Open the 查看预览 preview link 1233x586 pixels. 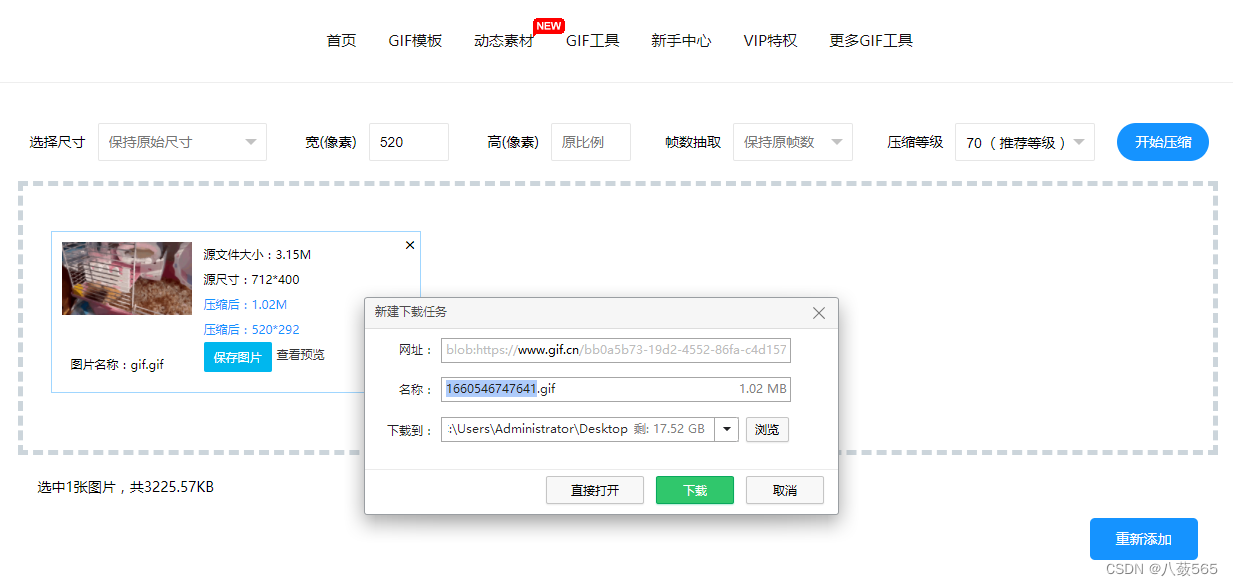pos(301,355)
